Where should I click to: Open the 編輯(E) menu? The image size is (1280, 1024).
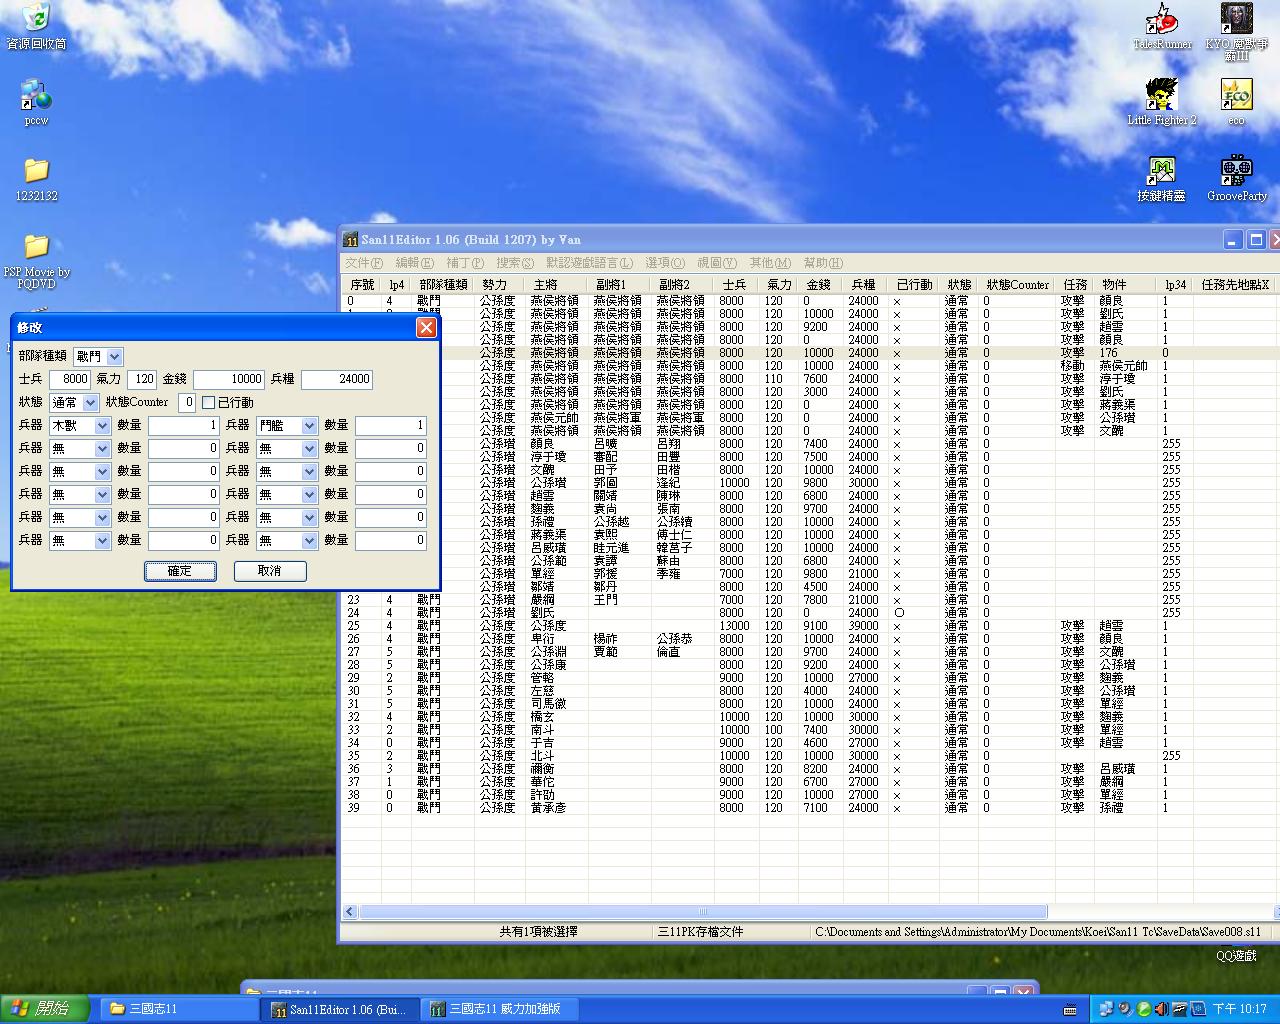[414, 263]
